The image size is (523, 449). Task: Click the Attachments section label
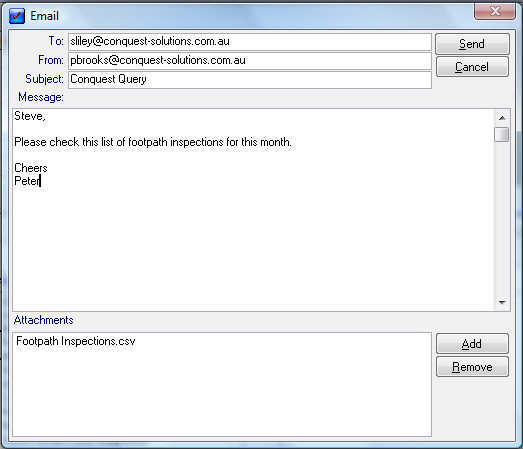[x=43, y=320]
